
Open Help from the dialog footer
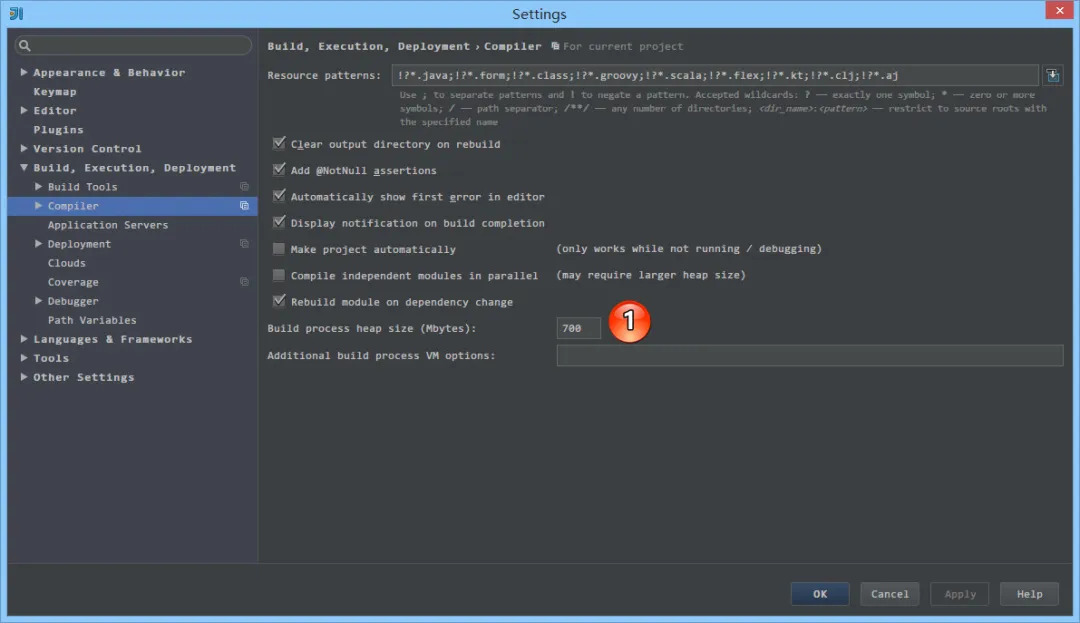coord(1029,593)
